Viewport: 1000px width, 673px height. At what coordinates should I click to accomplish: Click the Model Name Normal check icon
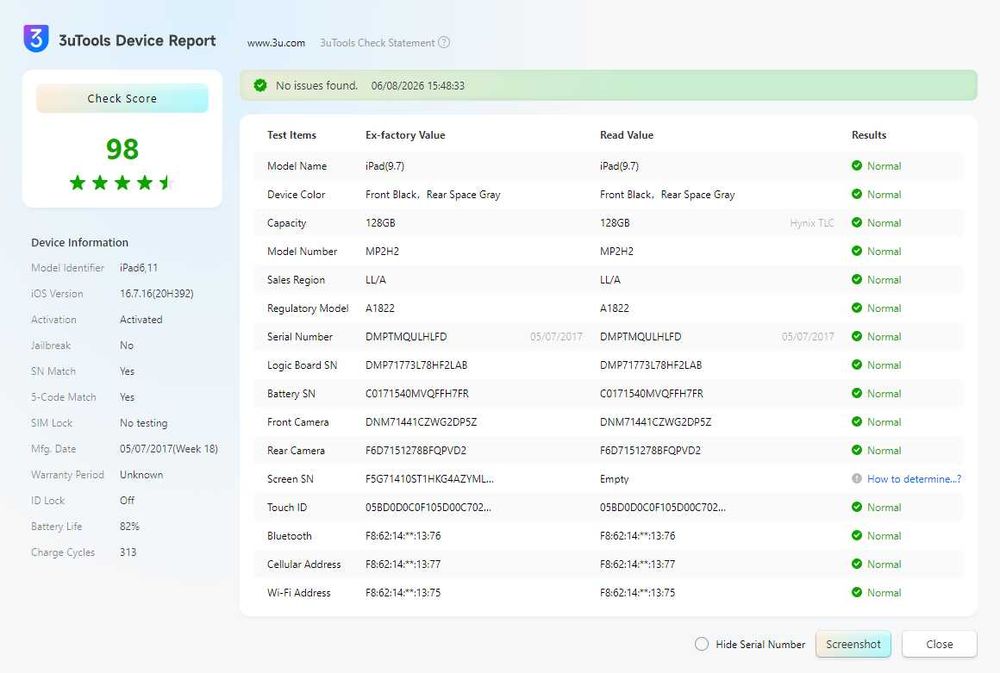[x=857, y=166]
